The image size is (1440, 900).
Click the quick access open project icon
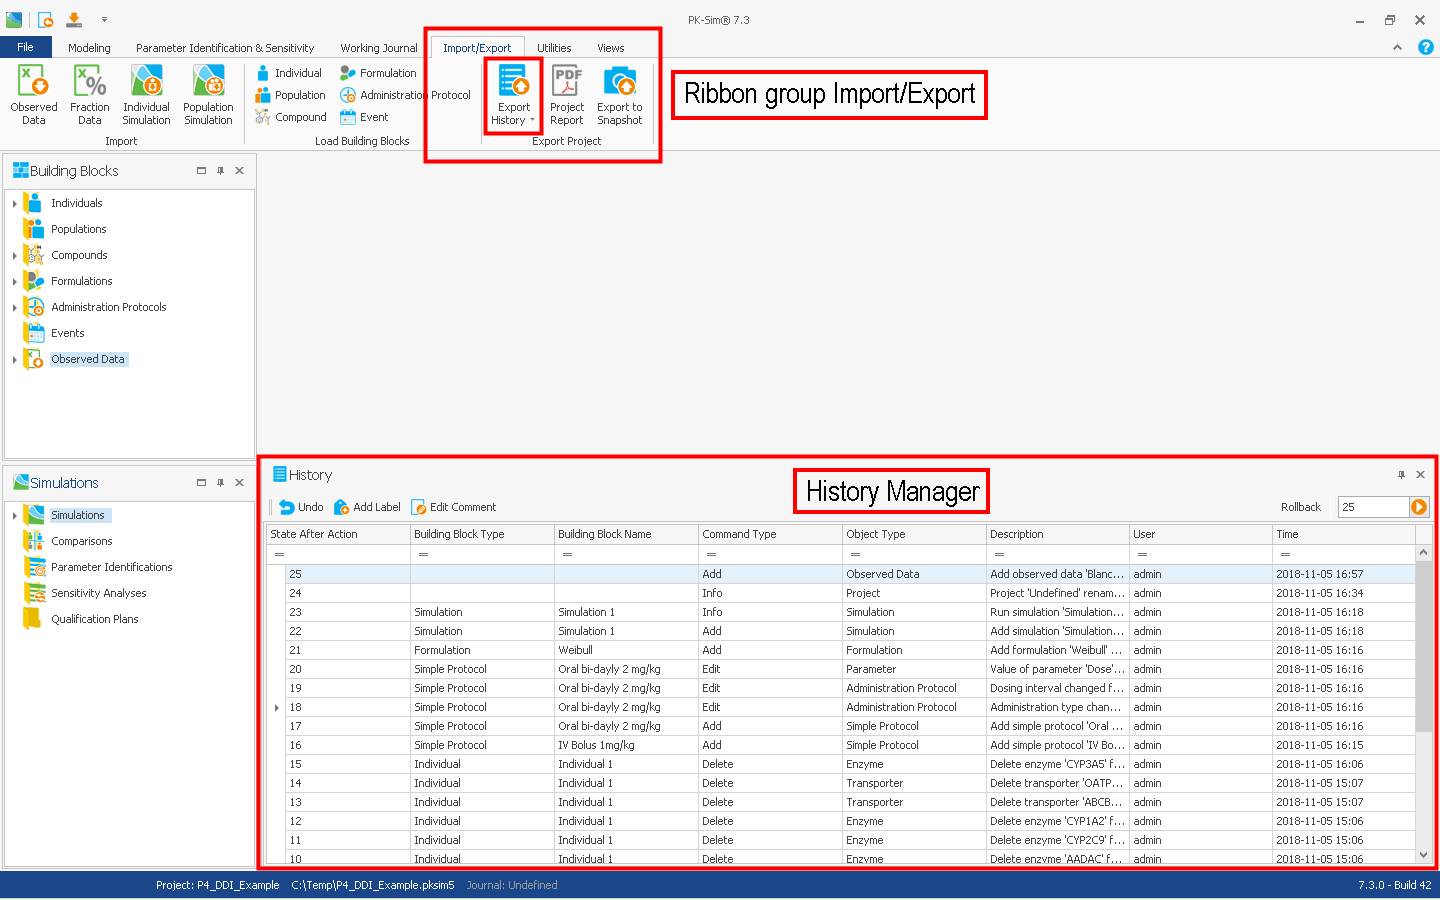pos(45,19)
